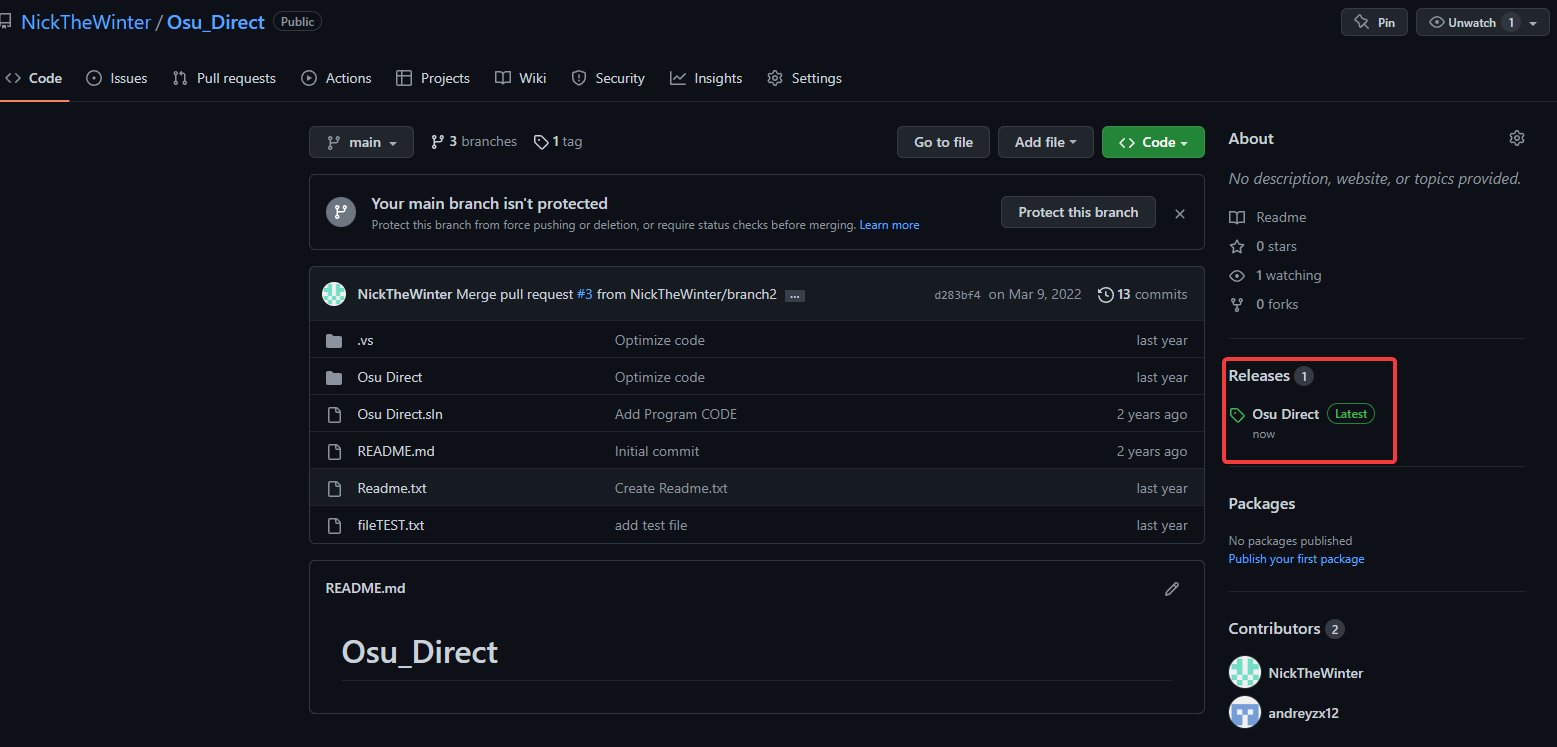Toggle the Unwatch subscription button
This screenshot has width=1557, height=747.
click(1469, 21)
